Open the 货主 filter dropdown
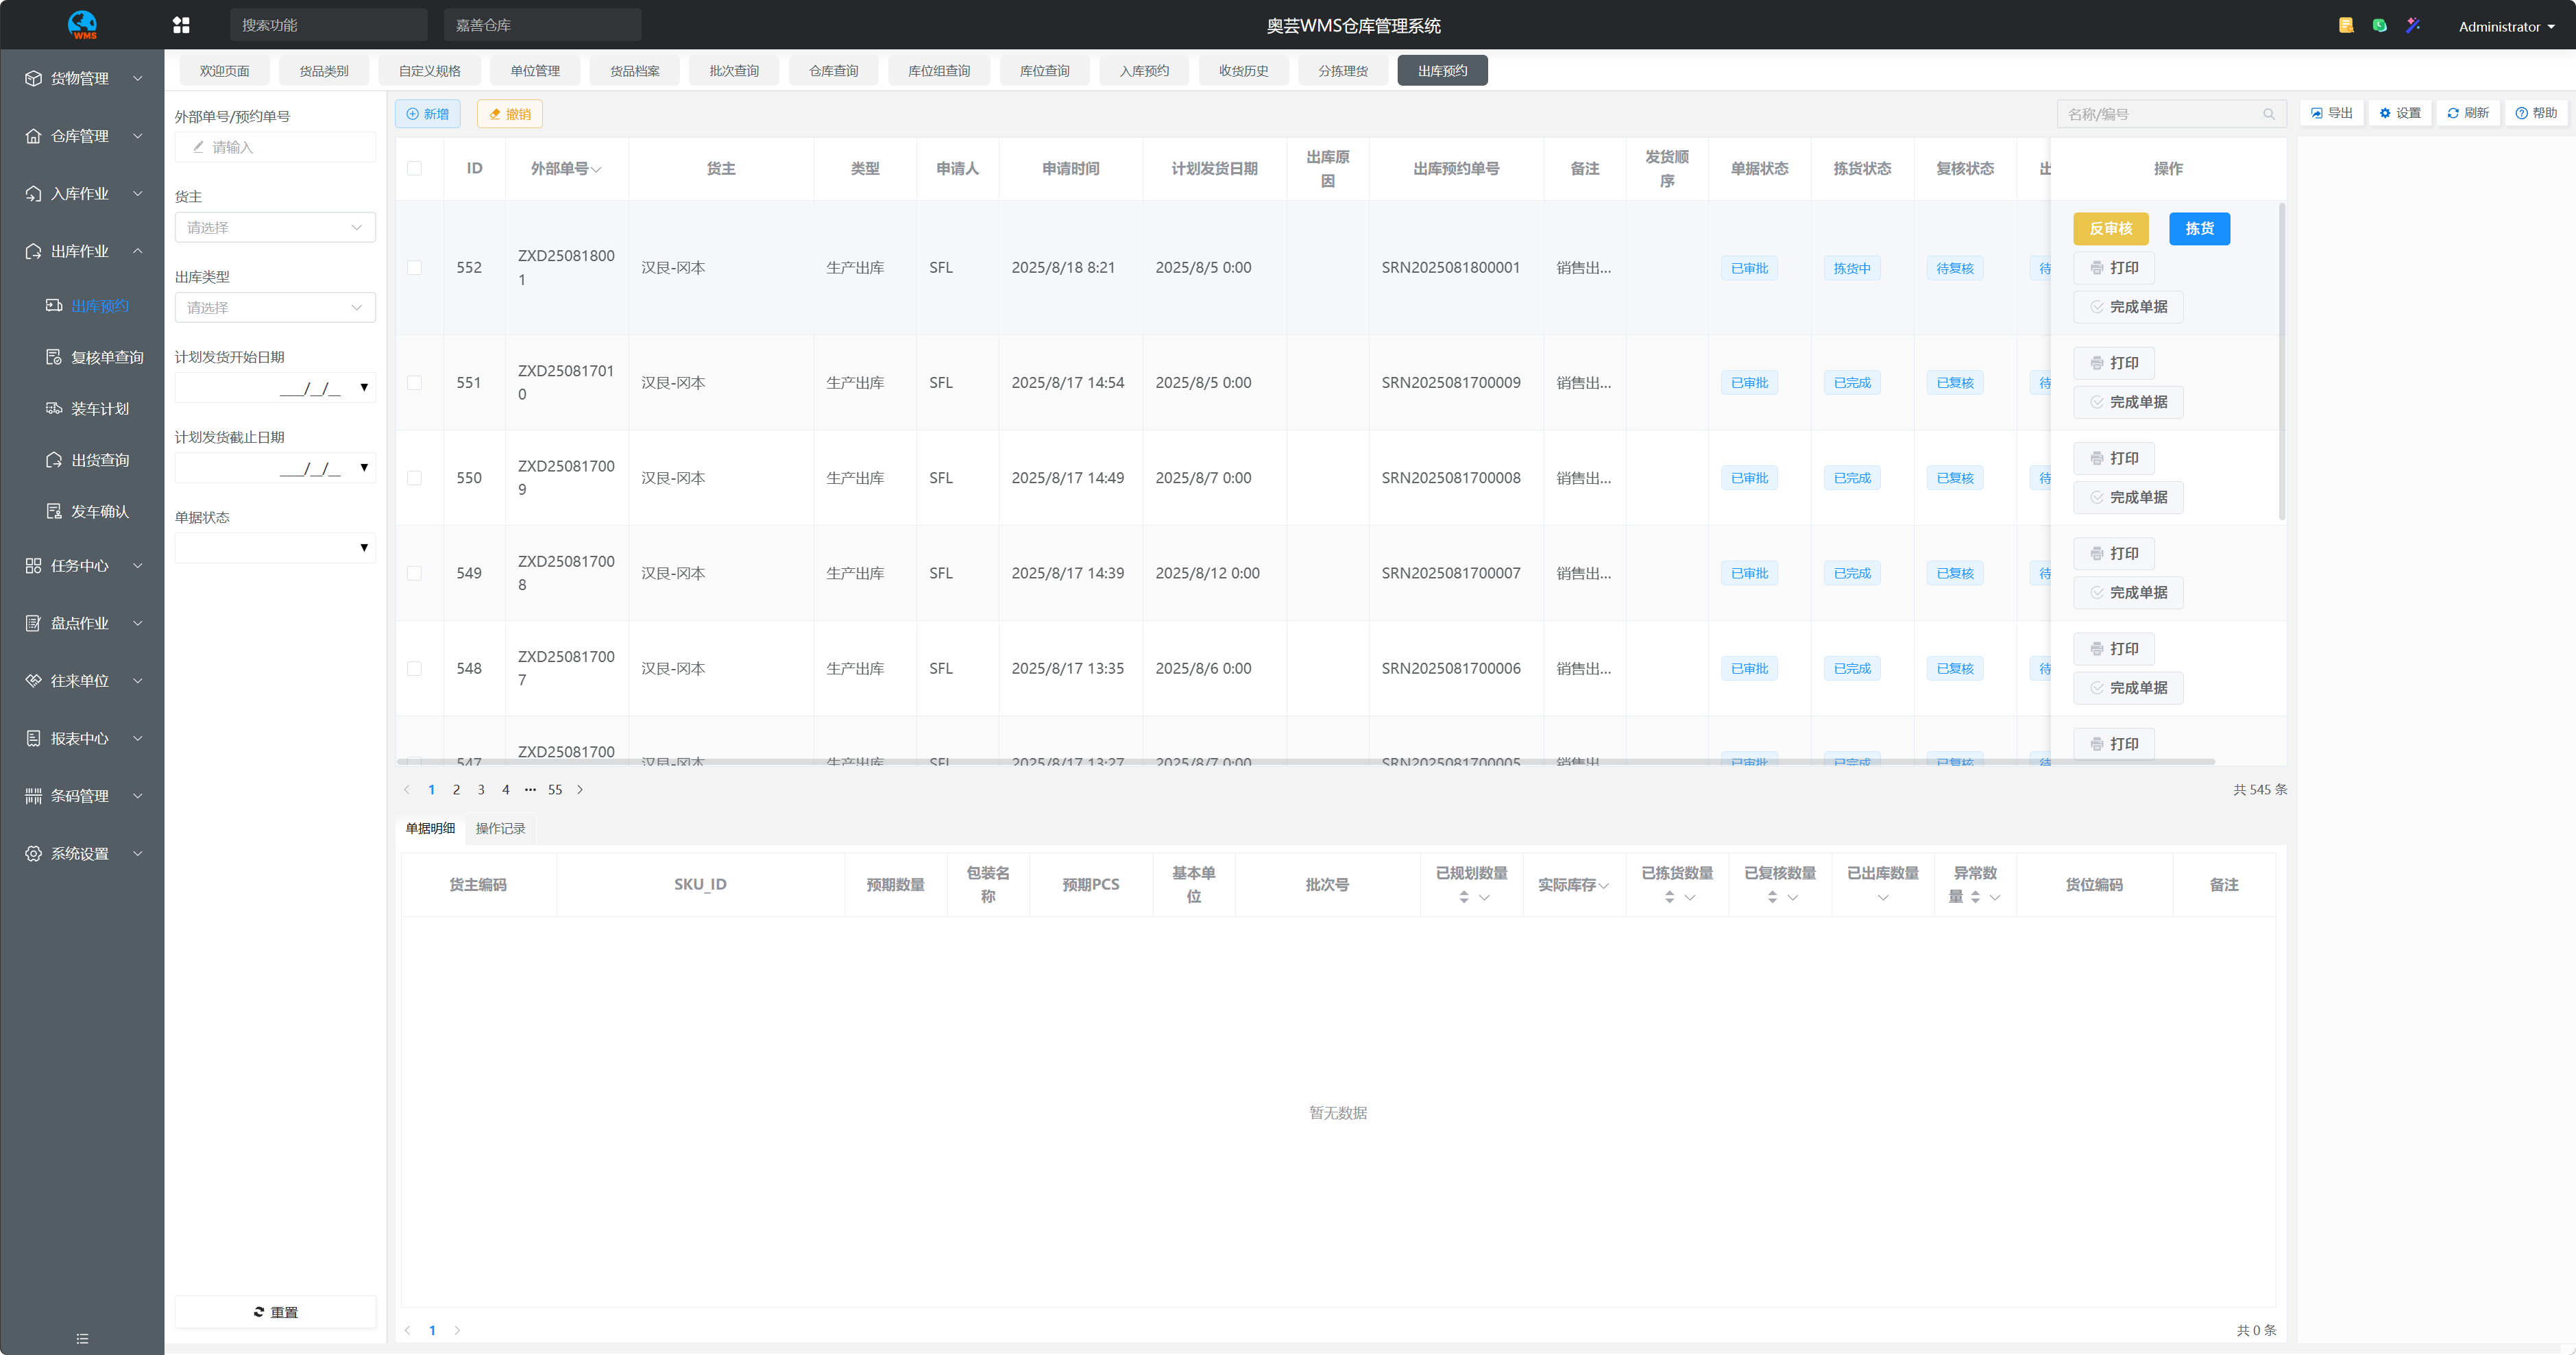This screenshot has width=2576, height=1355. point(275,227)
